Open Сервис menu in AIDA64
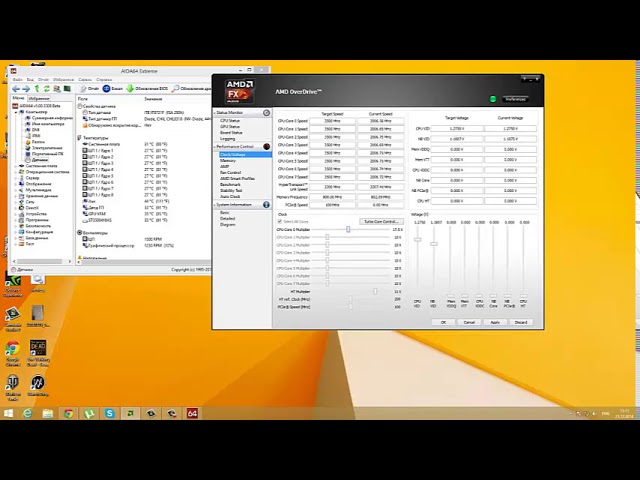 click(85, 80)
